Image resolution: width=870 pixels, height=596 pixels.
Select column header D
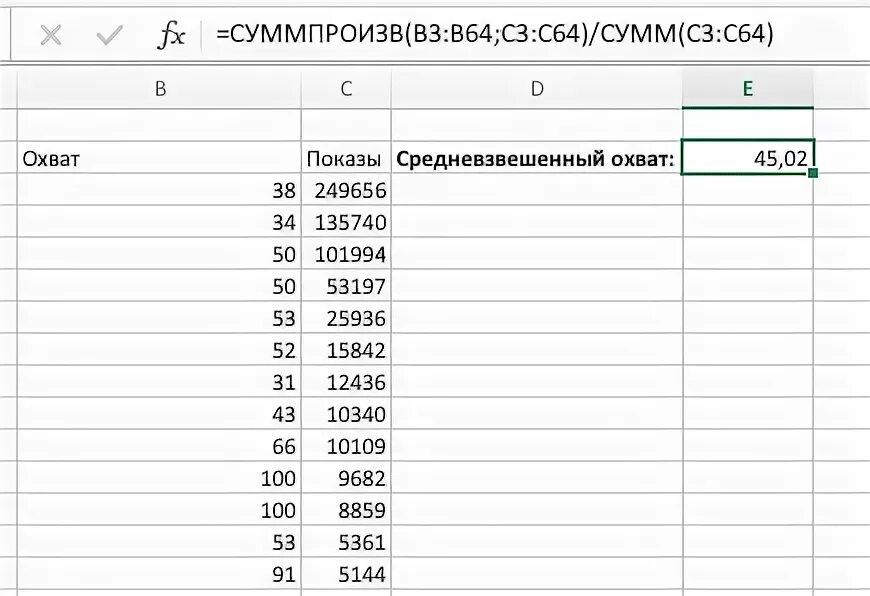(x=537, y=88)
